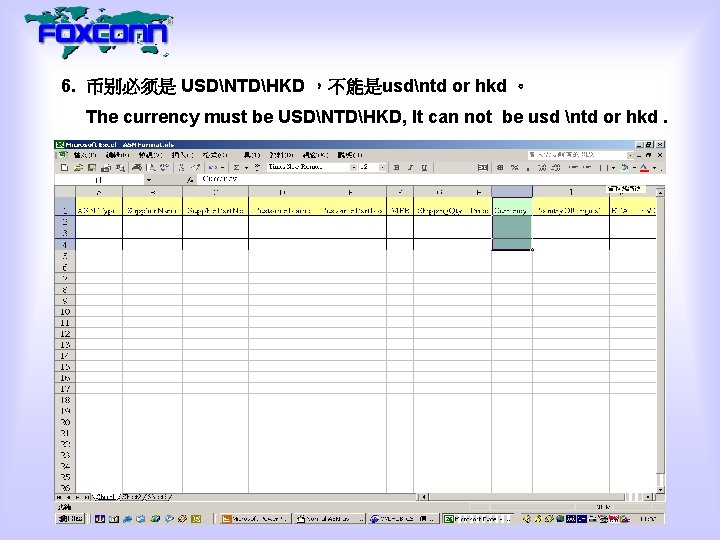Click the formula bar showing Currency
Viewport: 720px width, 540px height.
tap(429, 179)
